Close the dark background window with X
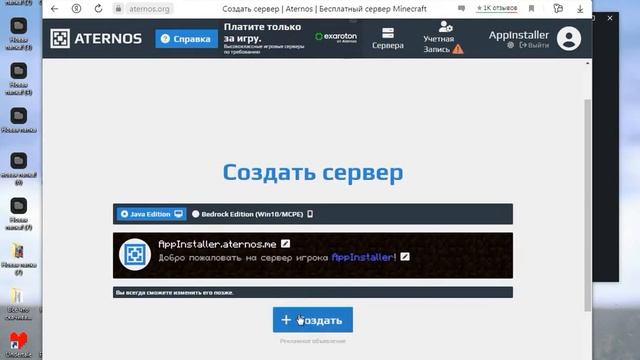640x360 pixels. pos(610,18)
